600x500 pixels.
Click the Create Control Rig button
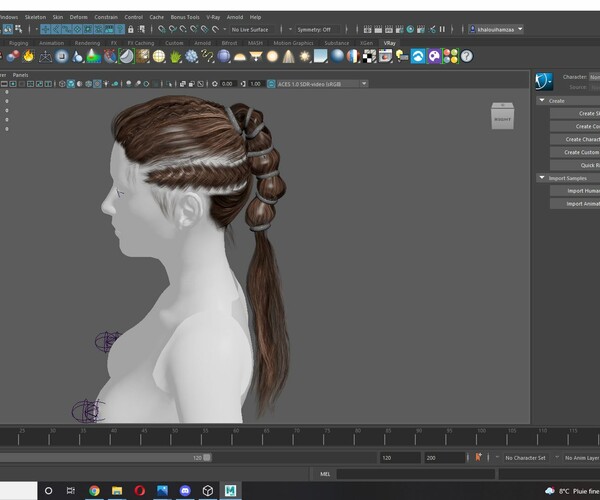coord(575,126)
